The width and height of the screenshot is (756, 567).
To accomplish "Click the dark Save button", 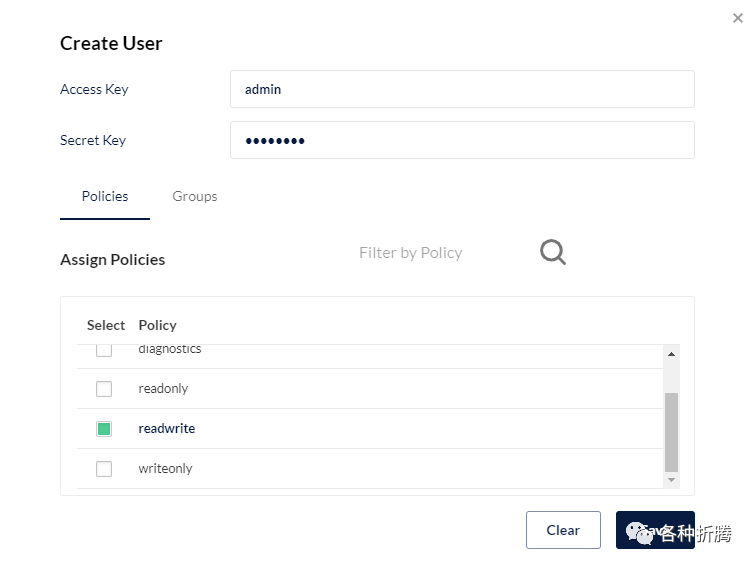I will pos(655,530).
